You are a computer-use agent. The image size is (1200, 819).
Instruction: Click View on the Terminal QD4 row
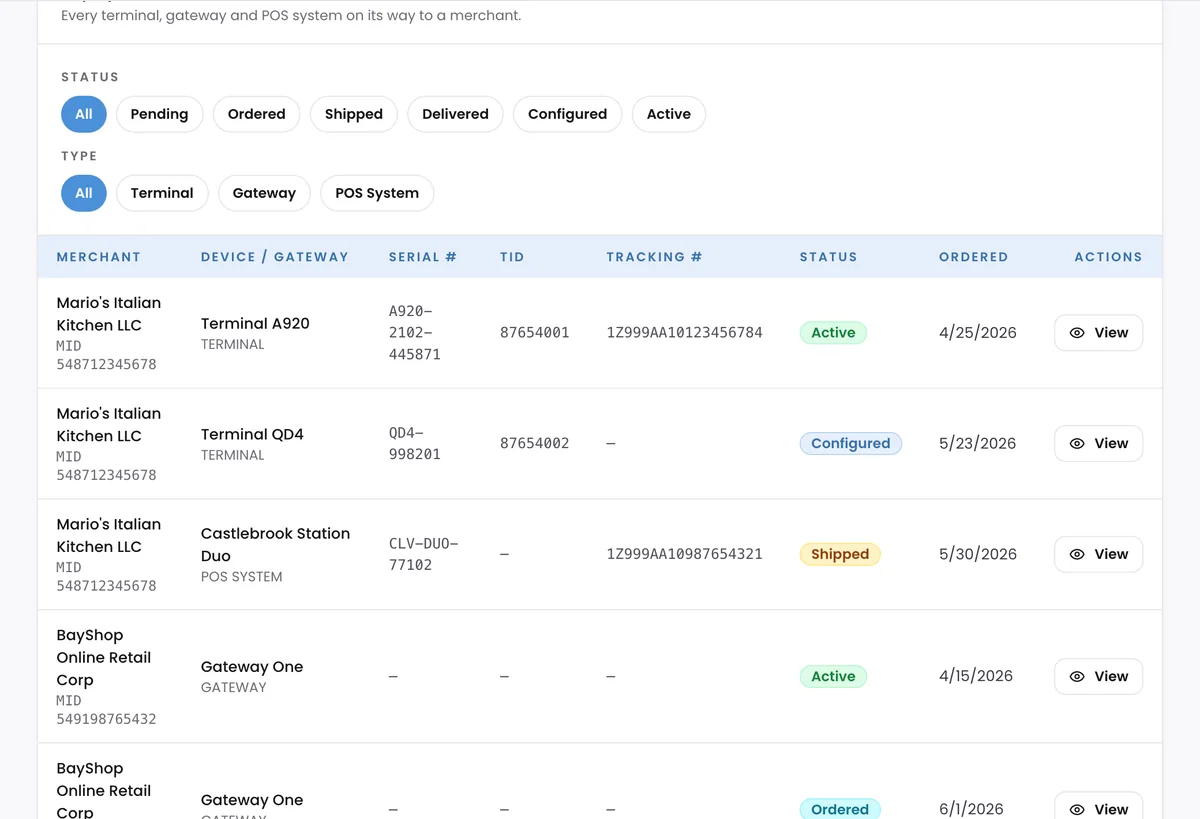(1098, 444)
